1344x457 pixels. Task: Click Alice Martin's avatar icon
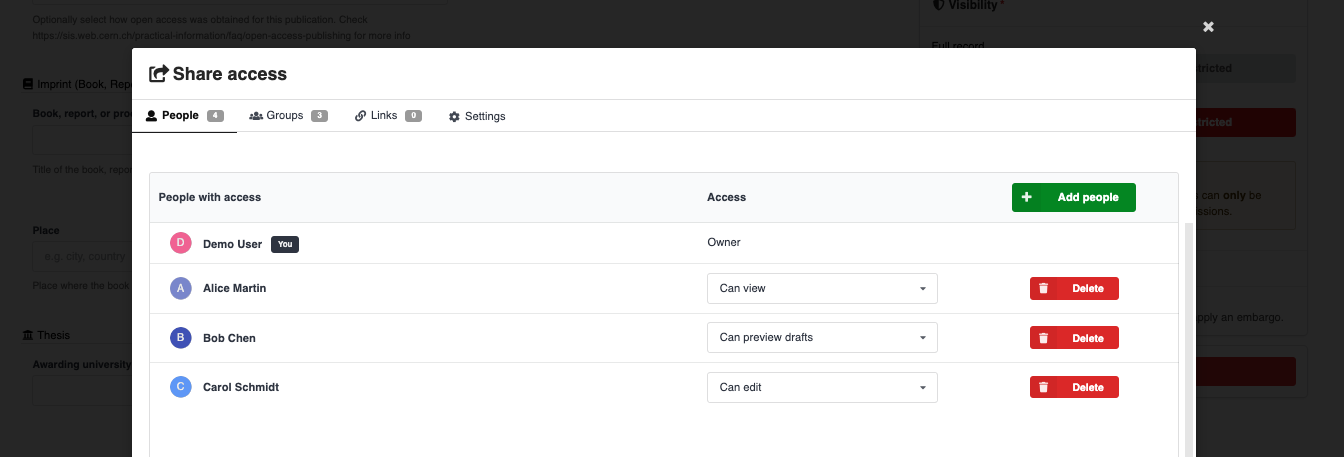click(180, 288)
